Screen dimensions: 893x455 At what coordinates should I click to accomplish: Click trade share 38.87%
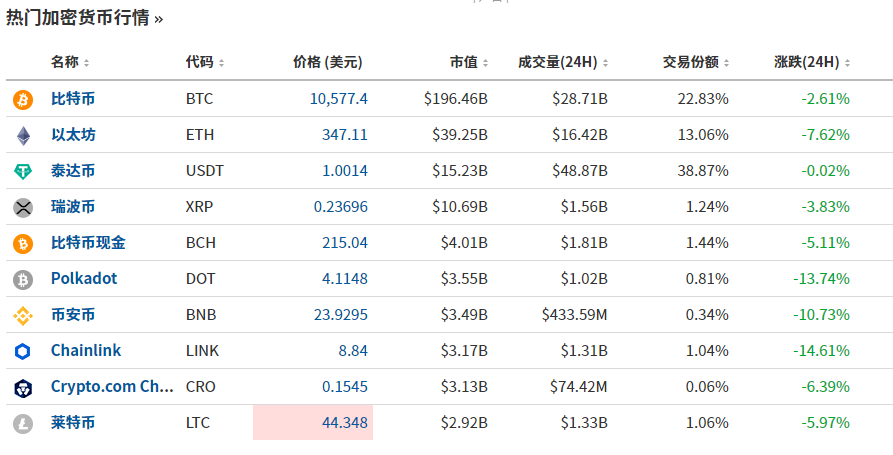[x=703, y=170]
